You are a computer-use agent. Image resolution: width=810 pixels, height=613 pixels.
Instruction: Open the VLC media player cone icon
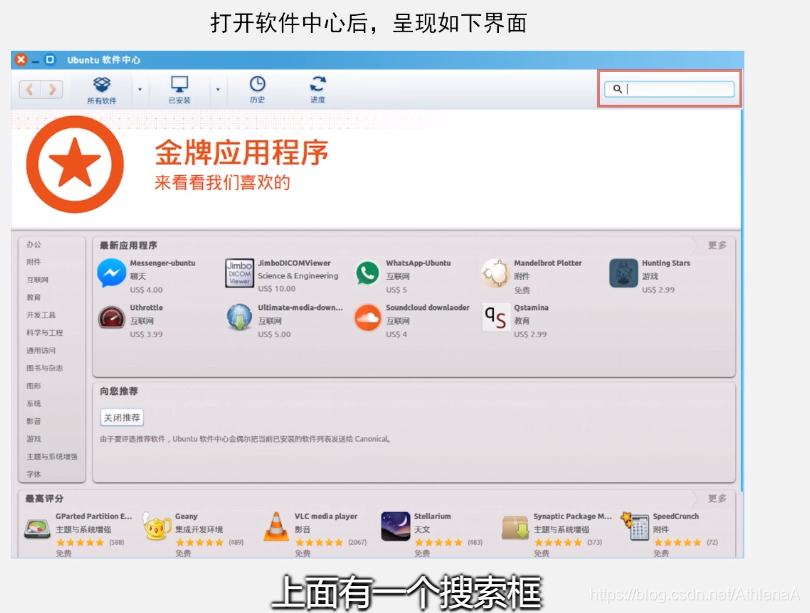point(276,527)
